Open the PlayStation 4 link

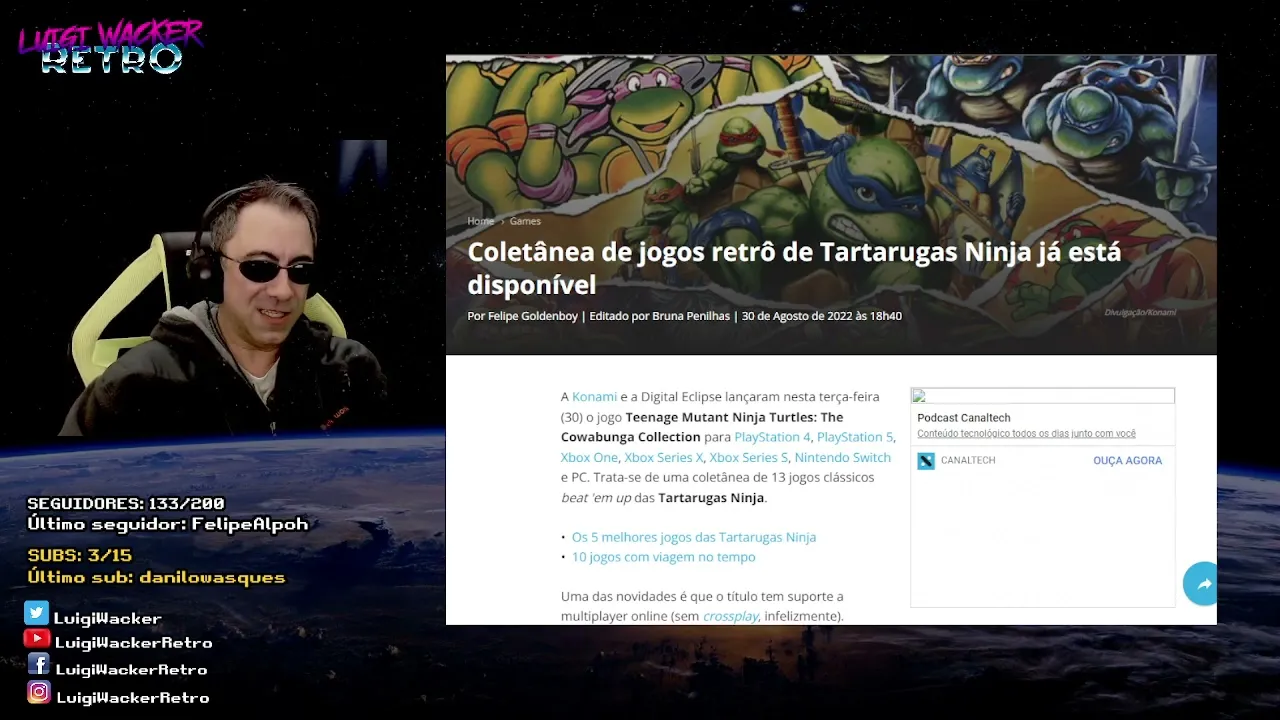(772, 437)
